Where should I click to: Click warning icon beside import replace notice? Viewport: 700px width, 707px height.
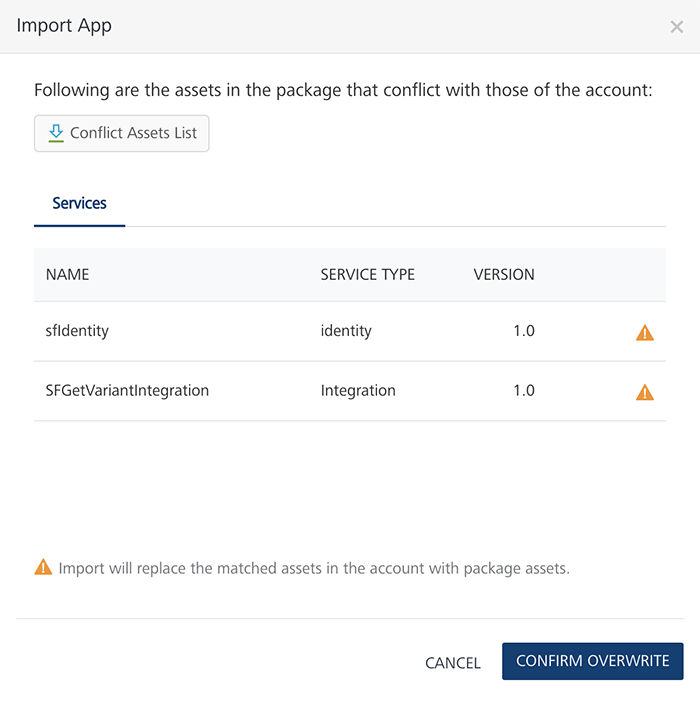click(x=43, y=567)
